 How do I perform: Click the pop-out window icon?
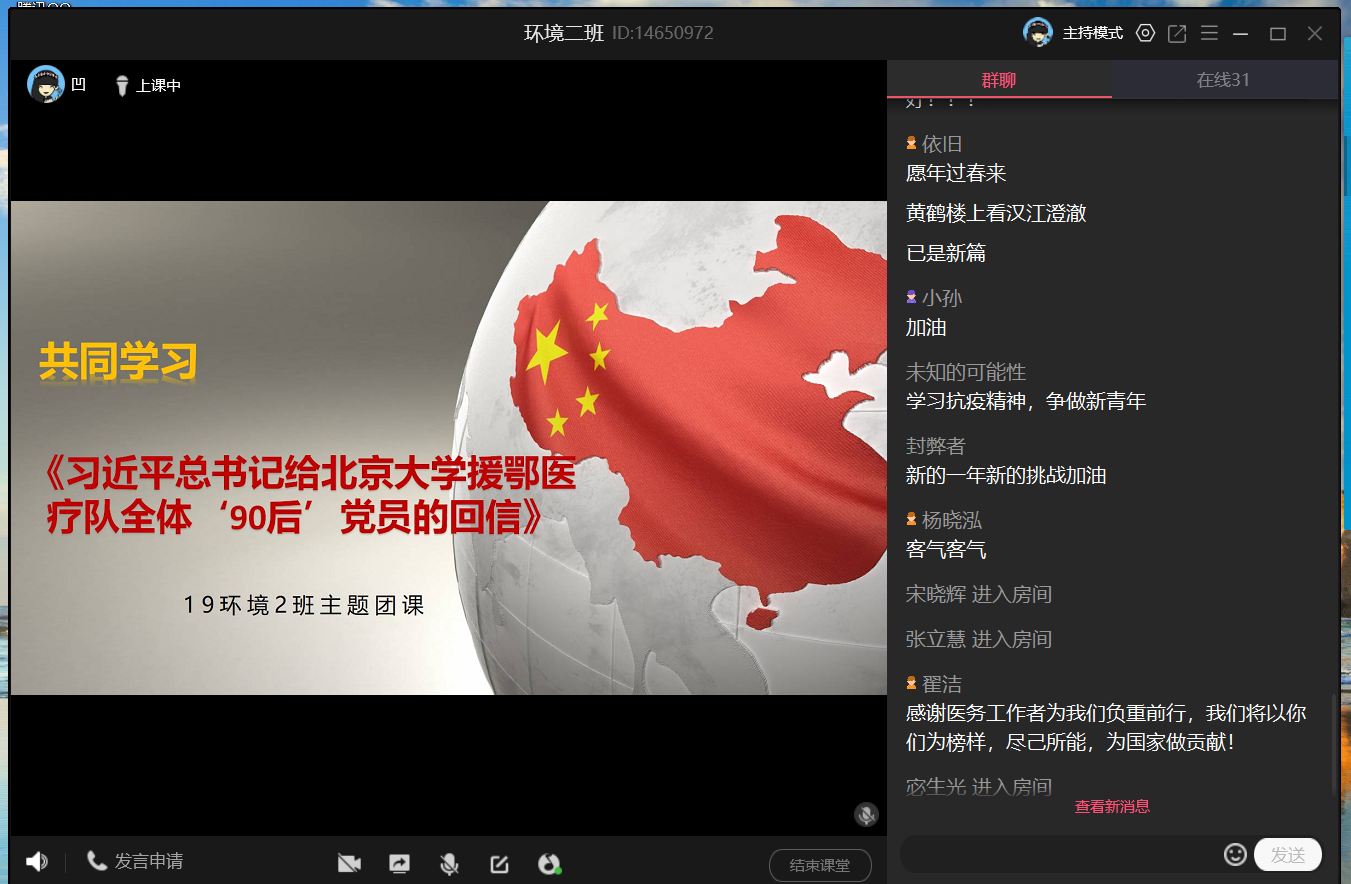(x=1178, y=33)
